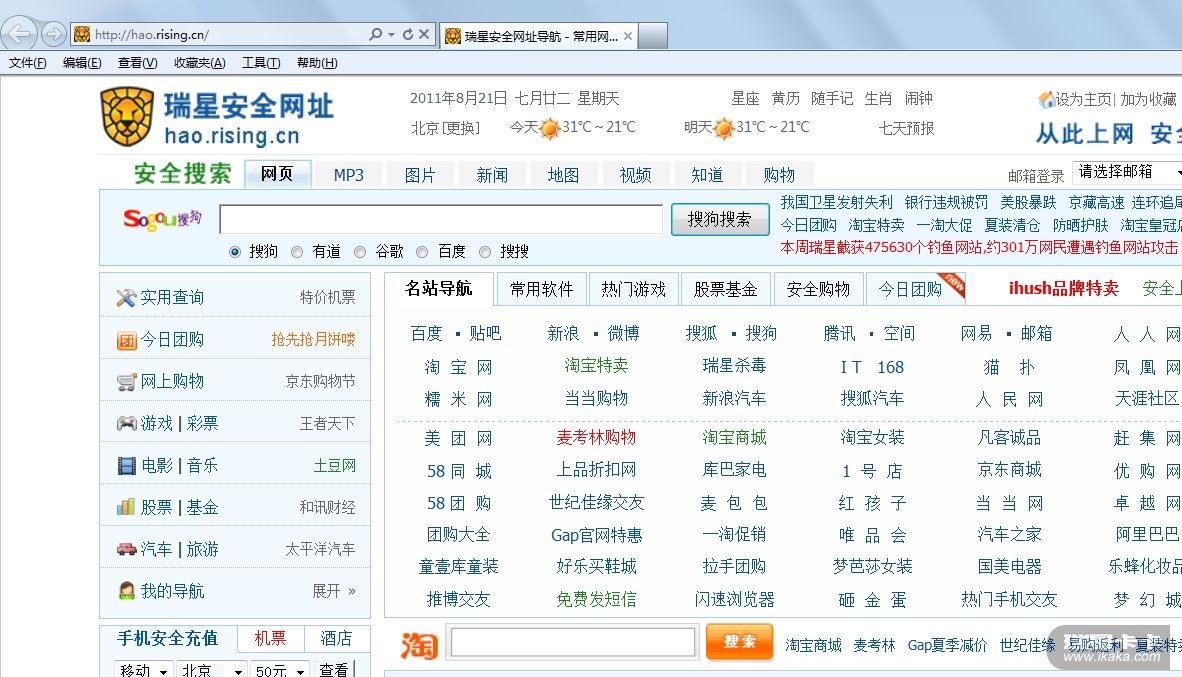Click the site favicon in address bar
Image resolution: width=1182 pixels, height=677 pixels.
pos(82,34)
